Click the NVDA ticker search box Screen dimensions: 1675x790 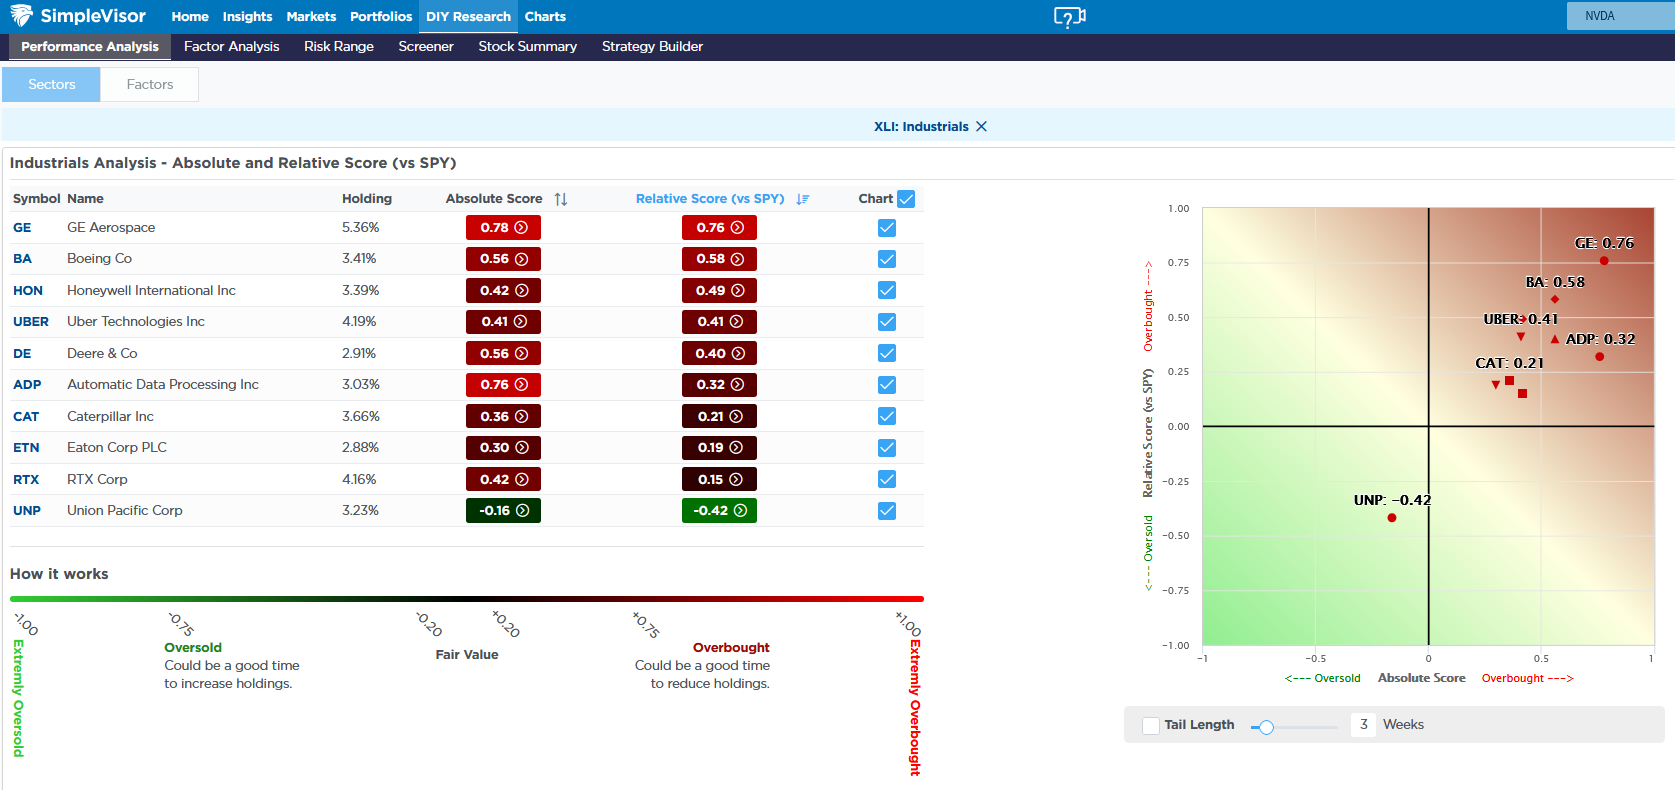[x=1620, y=16]
